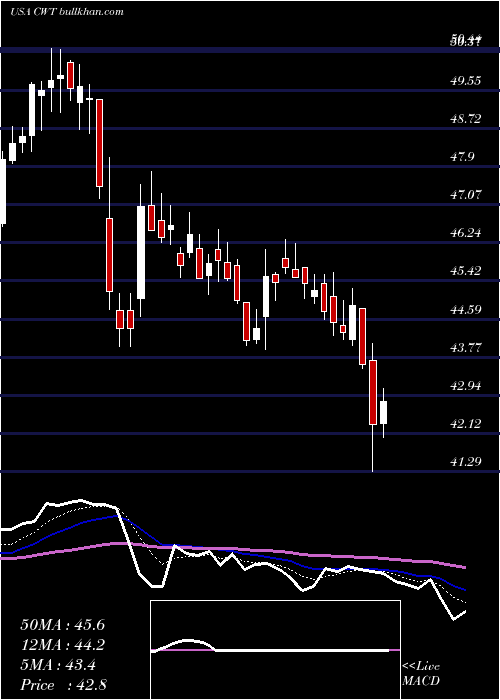Select the 44.59 price axis label
Image resolution: width=500 pixels, height=700 pixels.
tap(466, 309)
